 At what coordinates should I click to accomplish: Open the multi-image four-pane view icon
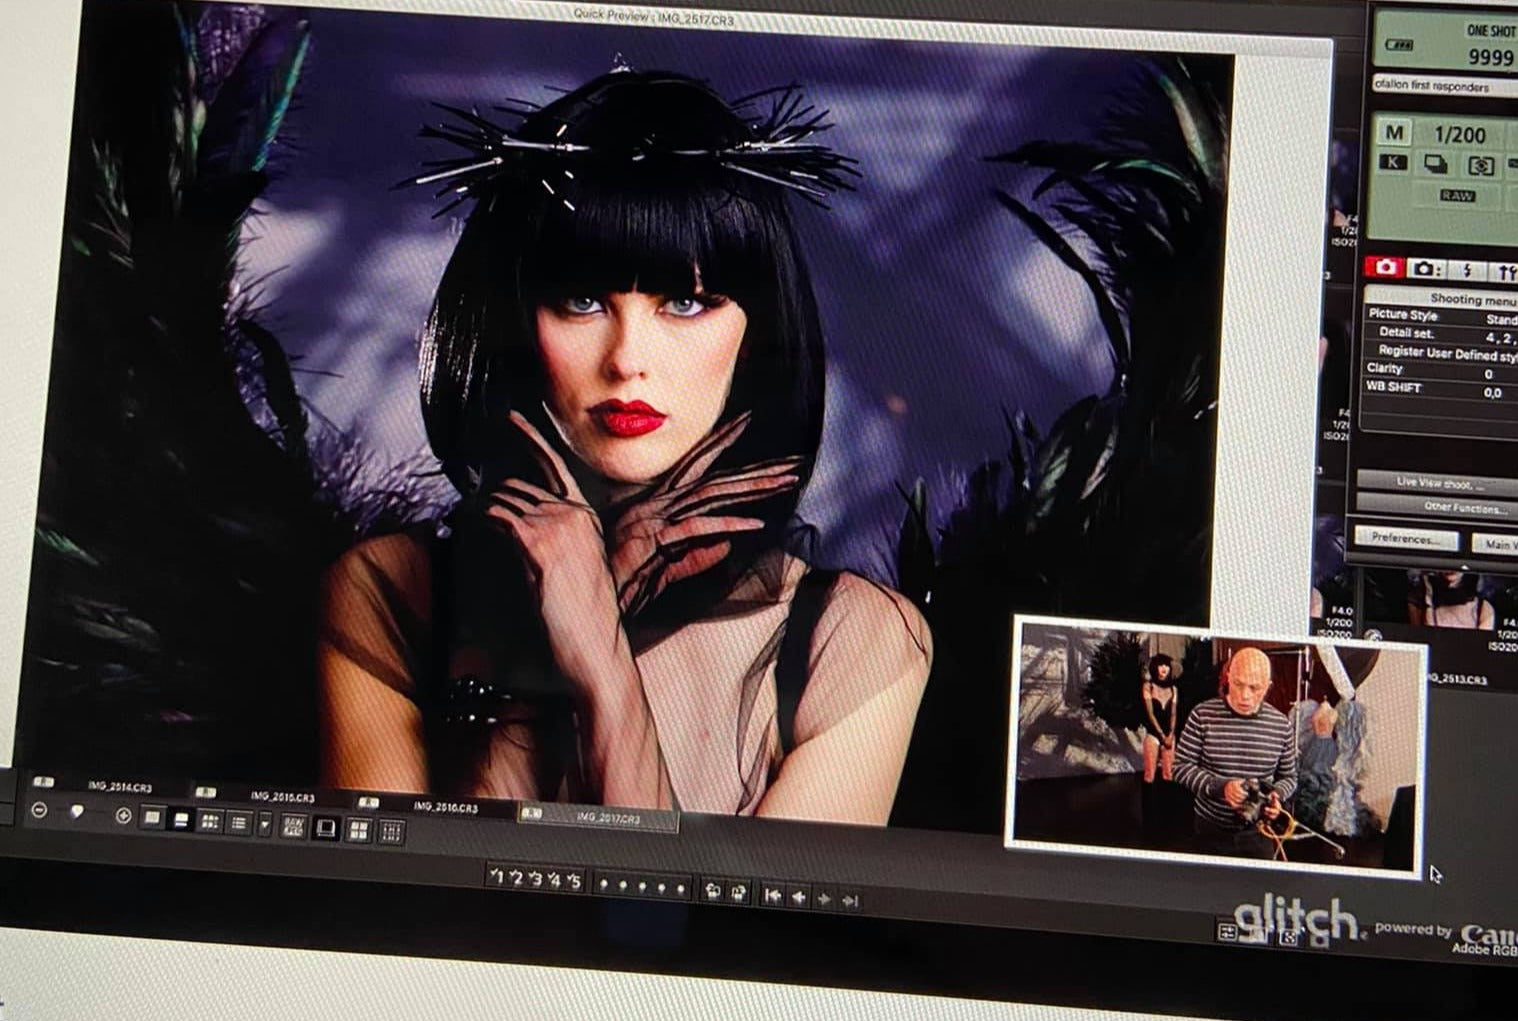(359, 830)
